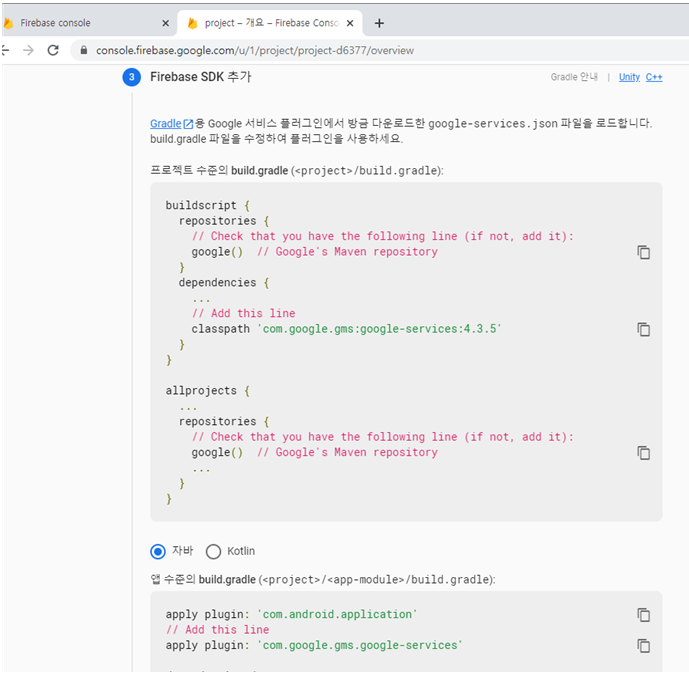The width and height of the screenshot is (689, 678).
Task: Close the 'Firebase console' tab
Action: [165, 23]
